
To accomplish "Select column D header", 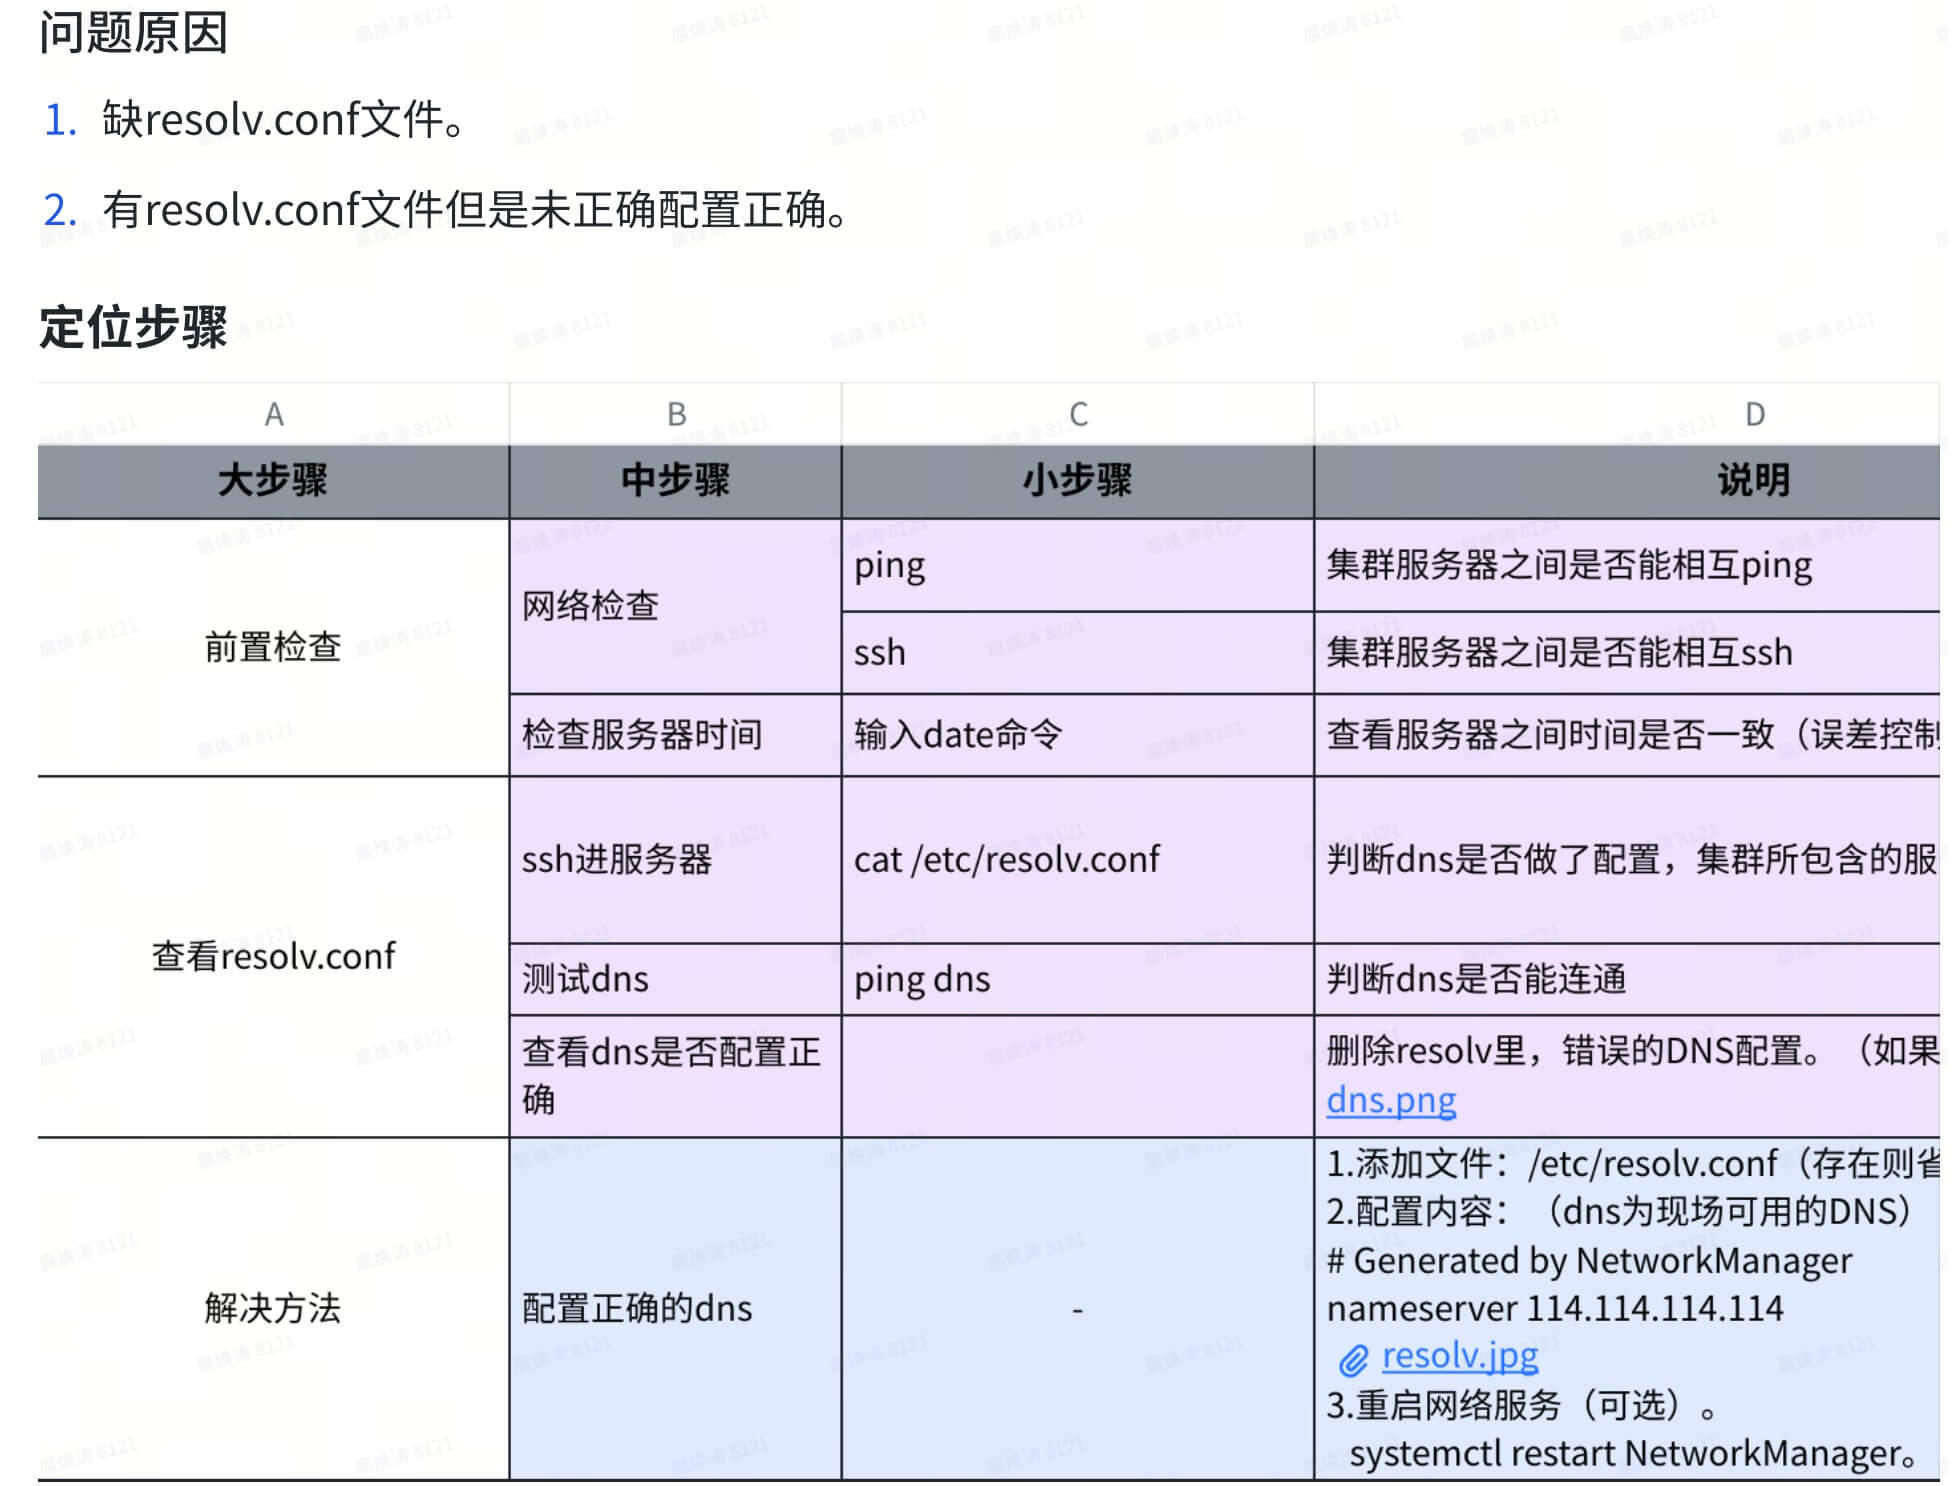I will click(1754, 414).
